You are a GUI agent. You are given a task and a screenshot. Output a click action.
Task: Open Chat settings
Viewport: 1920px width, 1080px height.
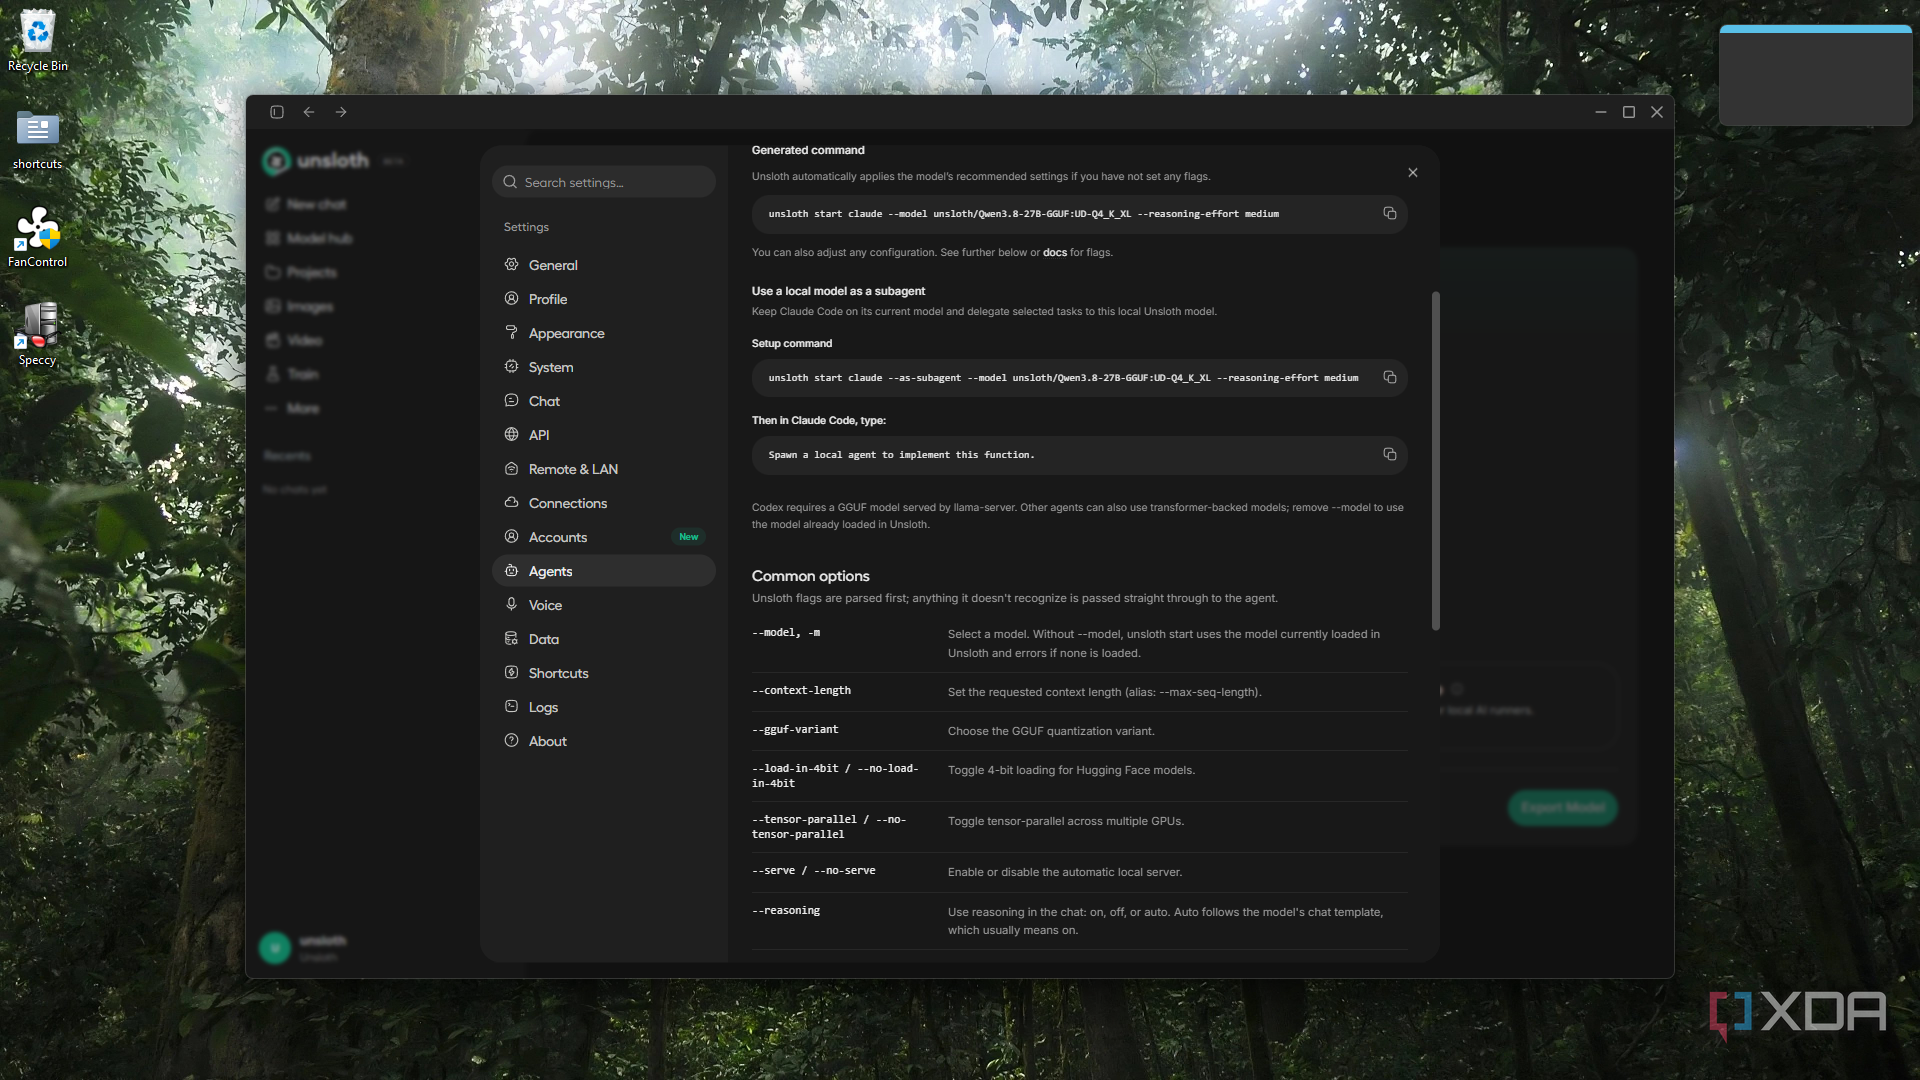coord(604,401)
